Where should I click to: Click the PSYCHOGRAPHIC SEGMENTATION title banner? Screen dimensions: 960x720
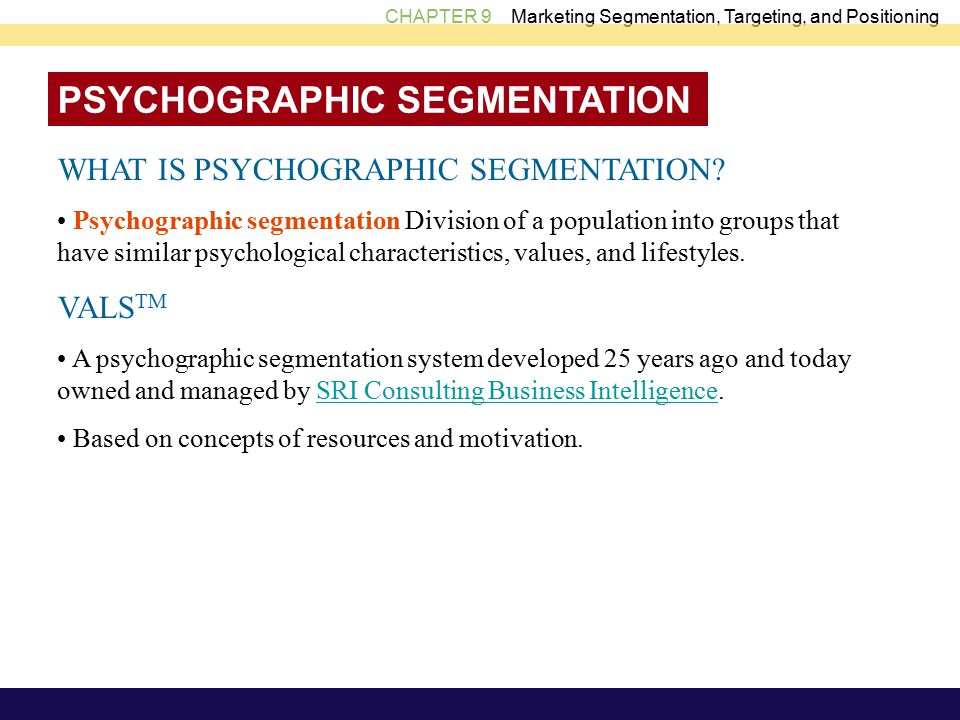[x=378, y=99]
